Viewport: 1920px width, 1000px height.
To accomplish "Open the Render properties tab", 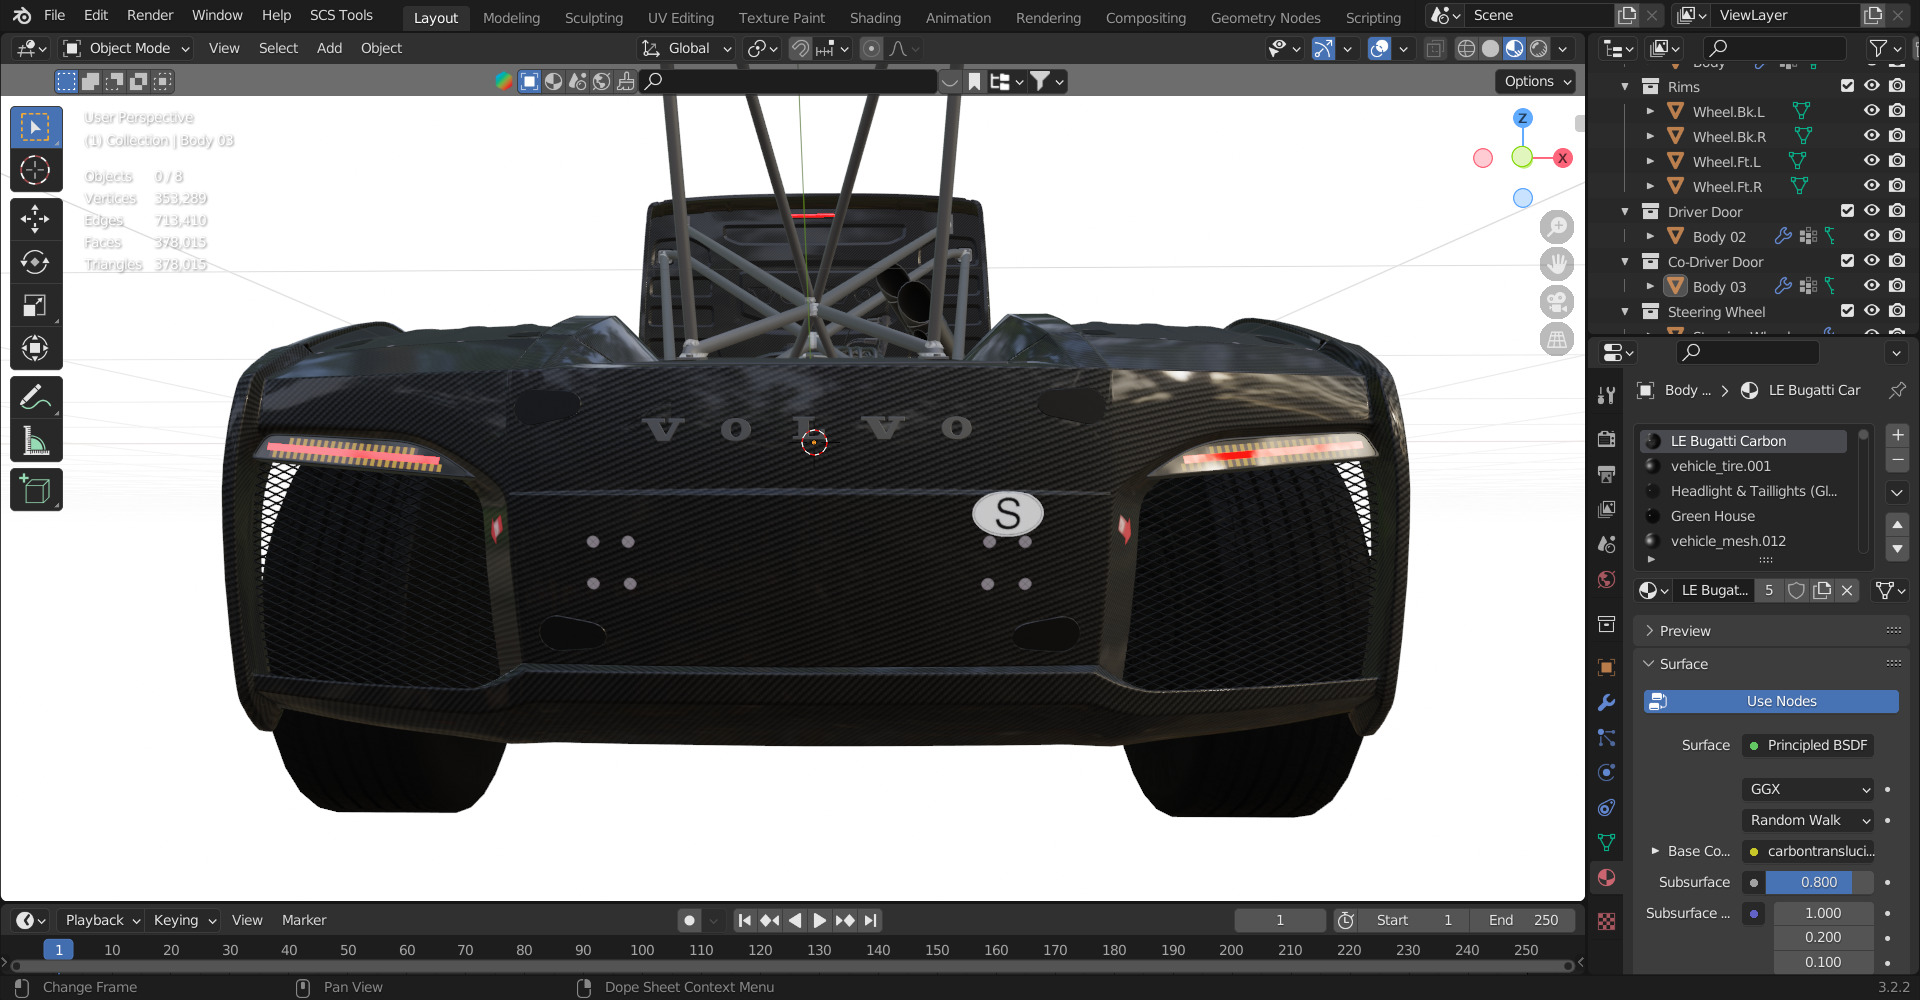I will click(1606, 438).
